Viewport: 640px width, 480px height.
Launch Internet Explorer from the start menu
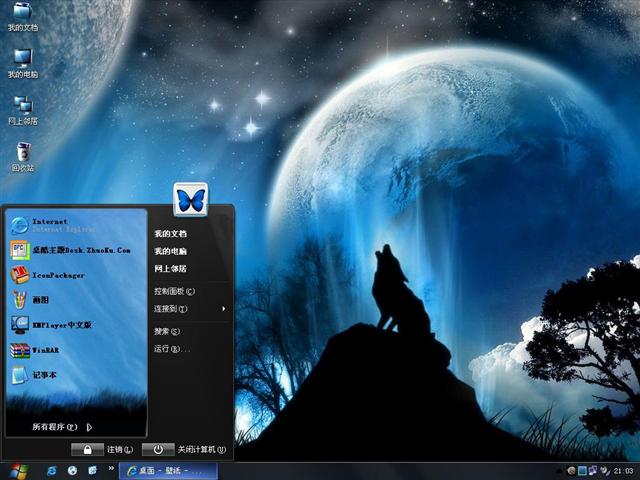(77, 225)
